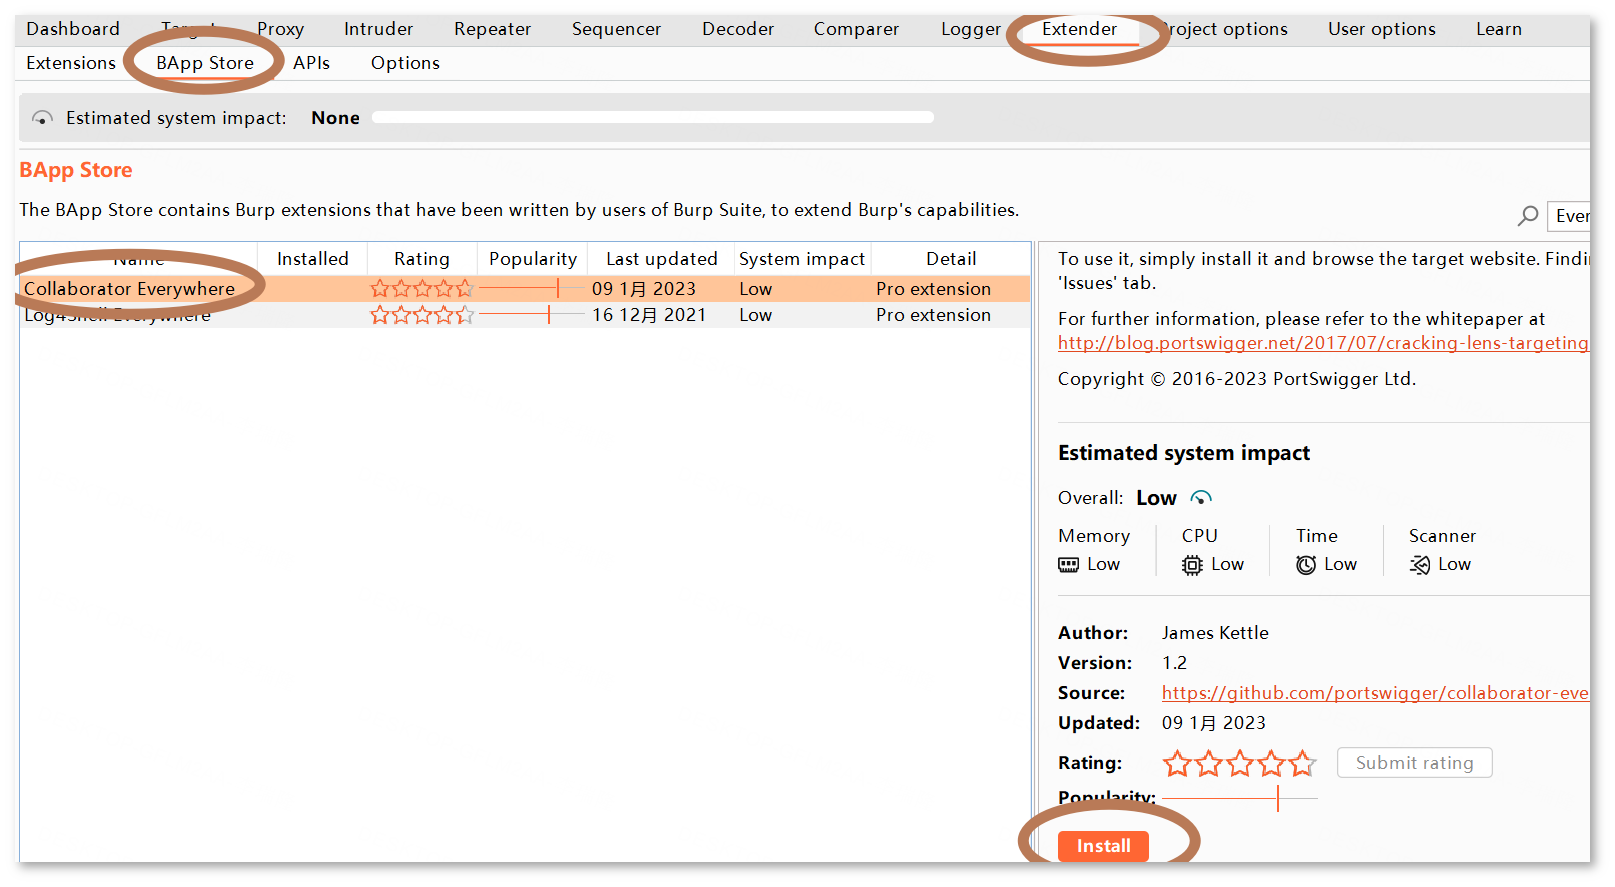Screen dimensions: 1615x887
Task: Open the PortSwigger blog whitepaper link
Action: pyautogui.click(x=1322, y=343)
